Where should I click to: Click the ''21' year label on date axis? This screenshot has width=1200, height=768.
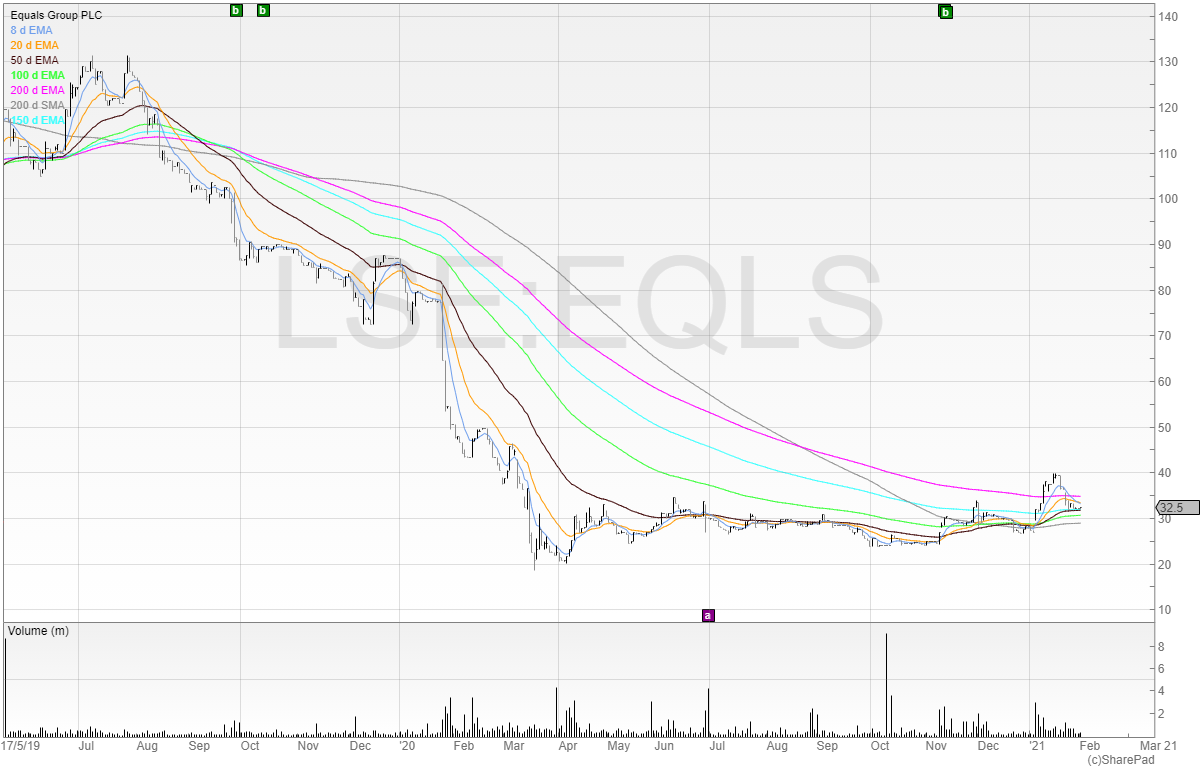point(1036,746)
